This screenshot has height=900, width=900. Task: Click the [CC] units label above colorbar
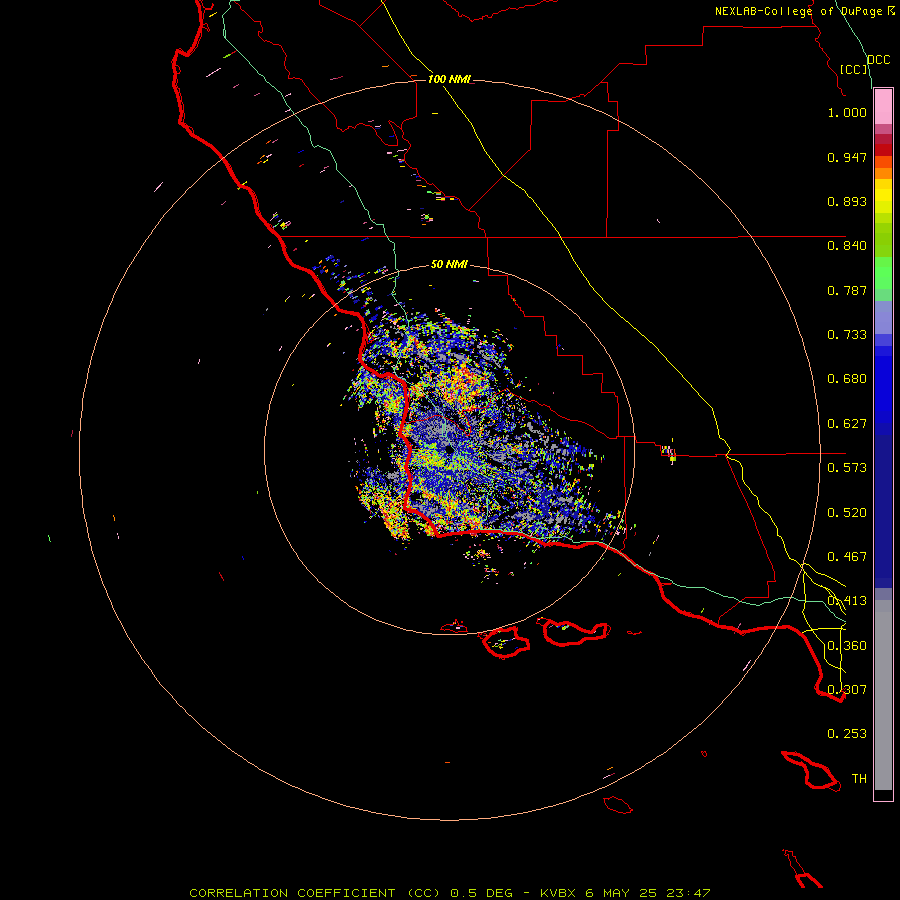tap(854, 69)
